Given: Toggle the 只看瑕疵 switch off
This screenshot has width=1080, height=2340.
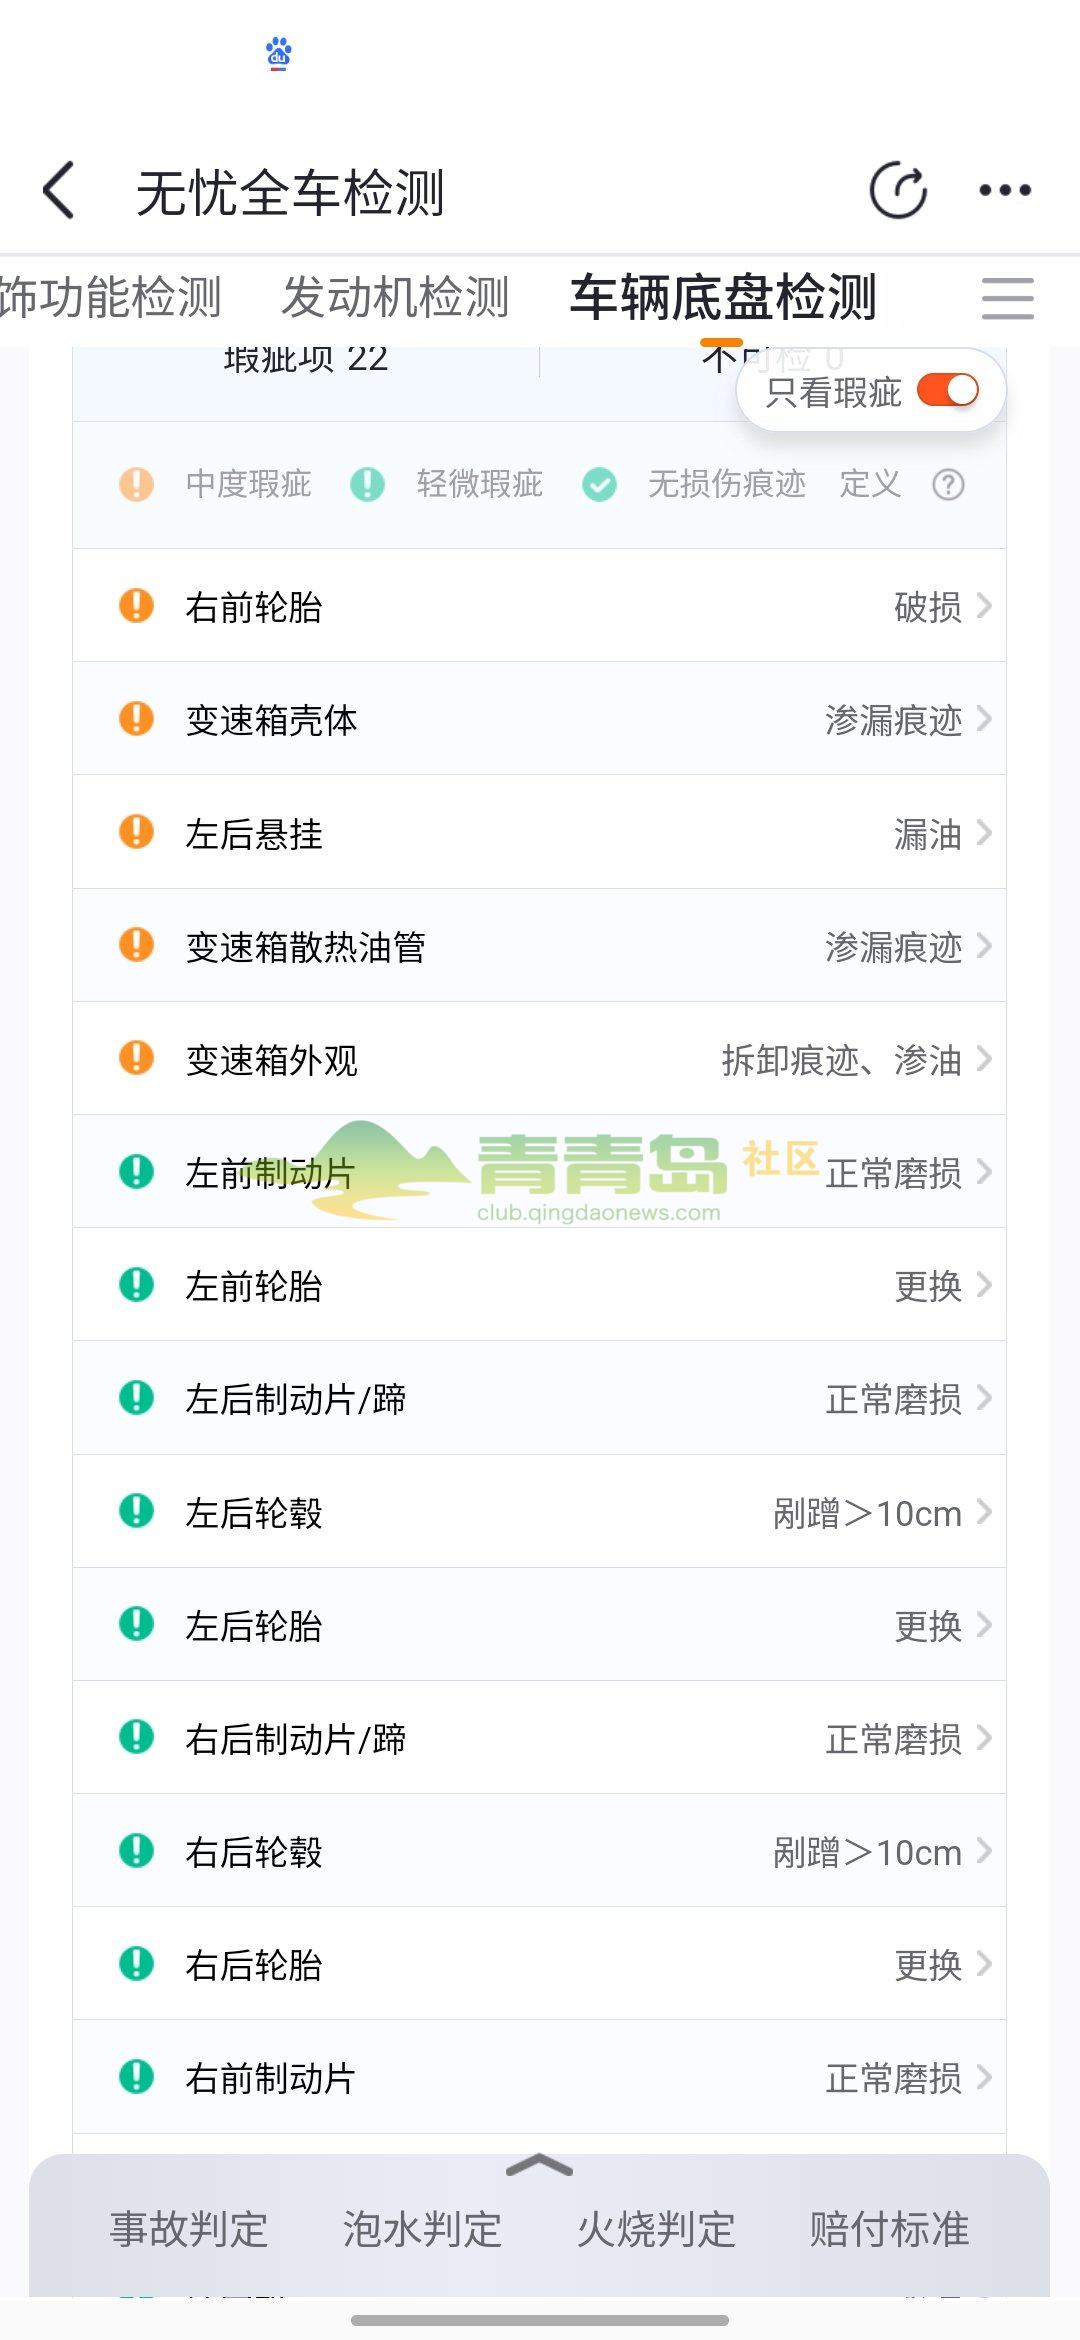Looking at the screenshot, I should (x=947, y=391).
